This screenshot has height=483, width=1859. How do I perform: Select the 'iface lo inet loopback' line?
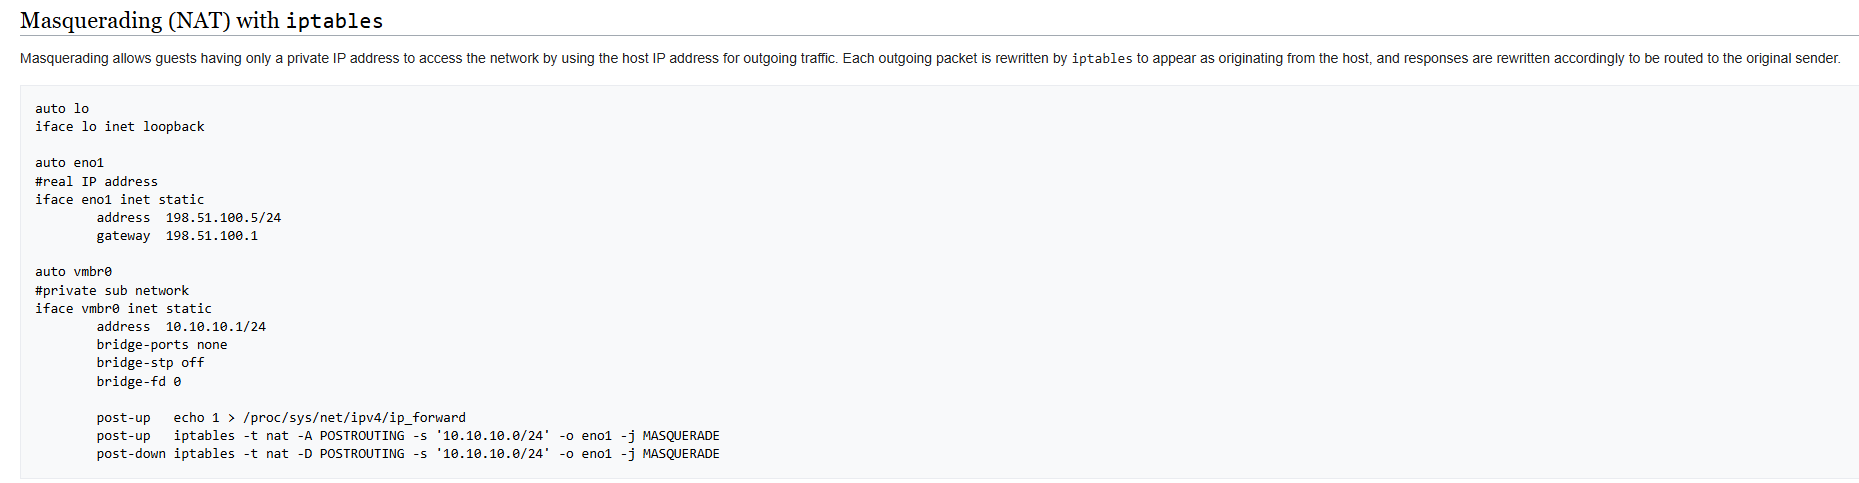[x=119, y=127]
